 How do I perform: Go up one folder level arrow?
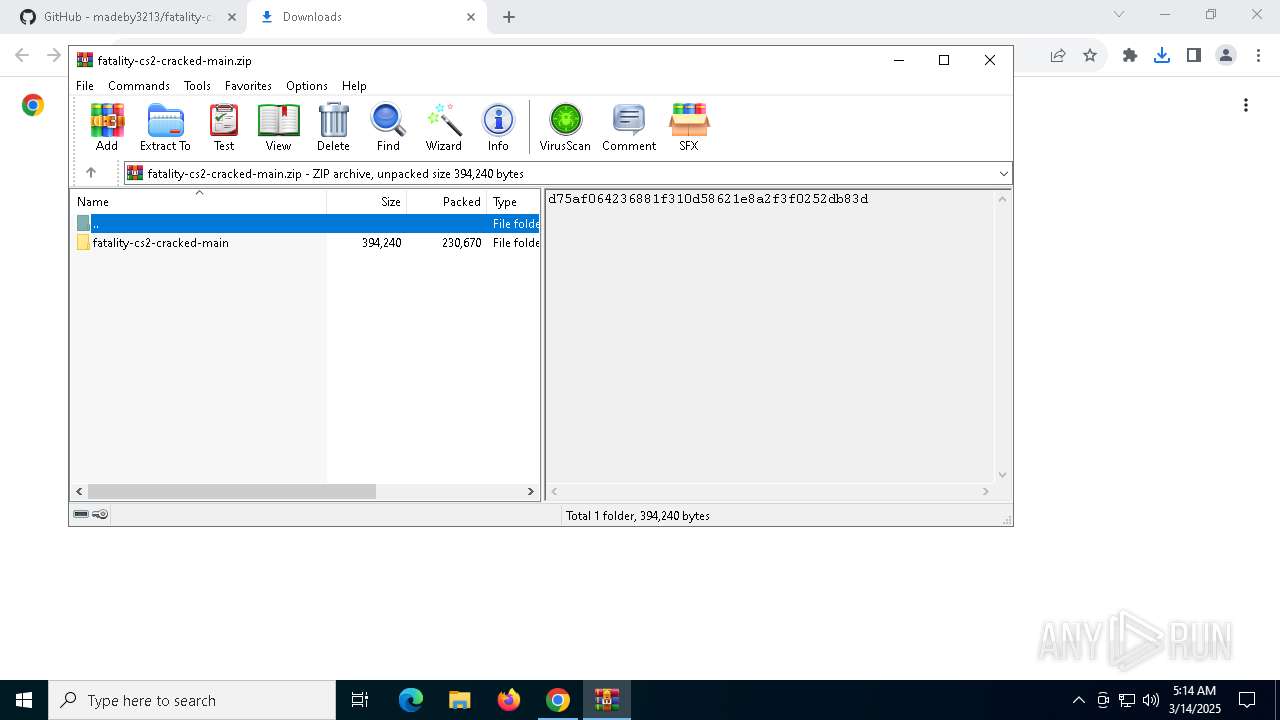[91, 173]
